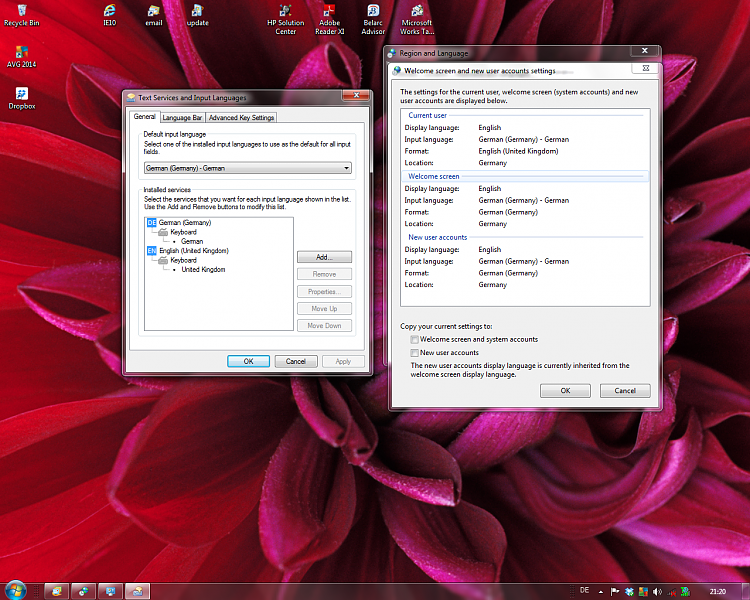Switch to the General tab
The width and height of the screenshot is (750, 600).
(x=144, y=116)
